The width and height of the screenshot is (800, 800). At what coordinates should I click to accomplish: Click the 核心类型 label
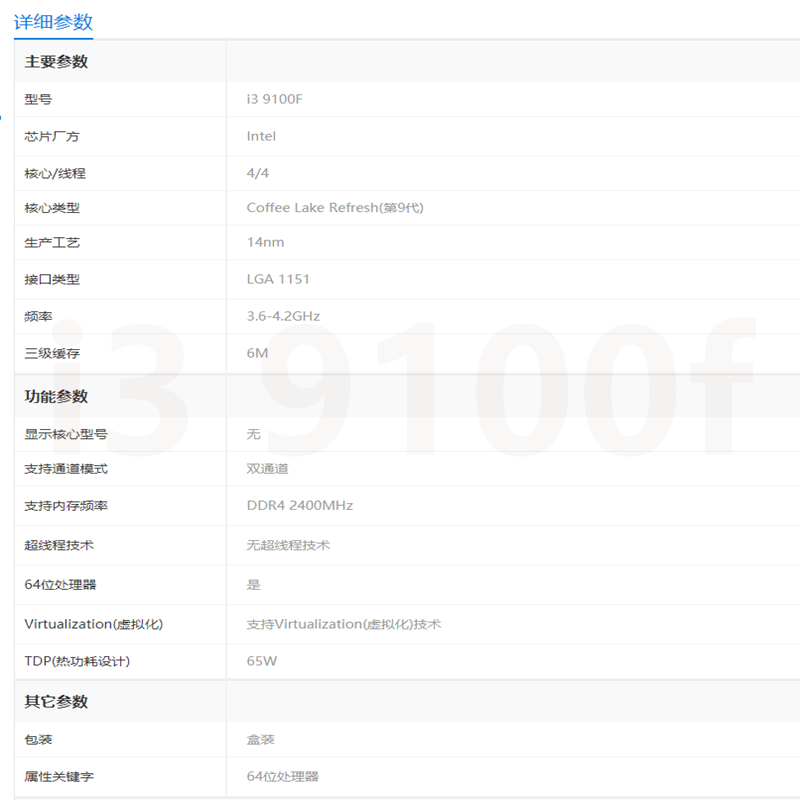(x=52, y=208)
